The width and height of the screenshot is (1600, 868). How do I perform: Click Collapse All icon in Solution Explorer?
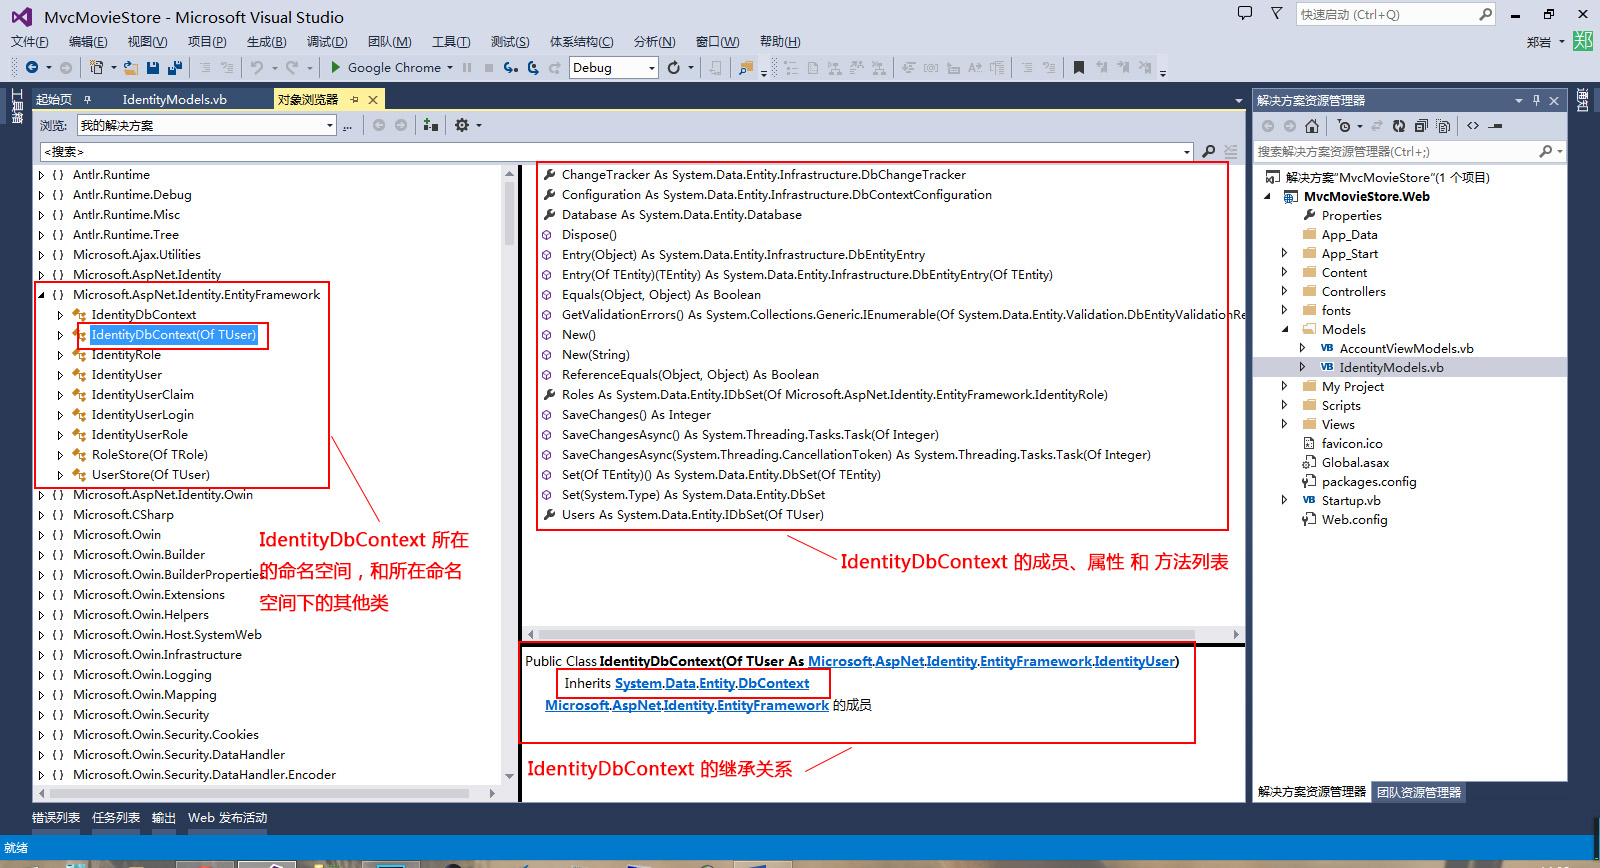pyautogui.click(x=1420, y=126)
